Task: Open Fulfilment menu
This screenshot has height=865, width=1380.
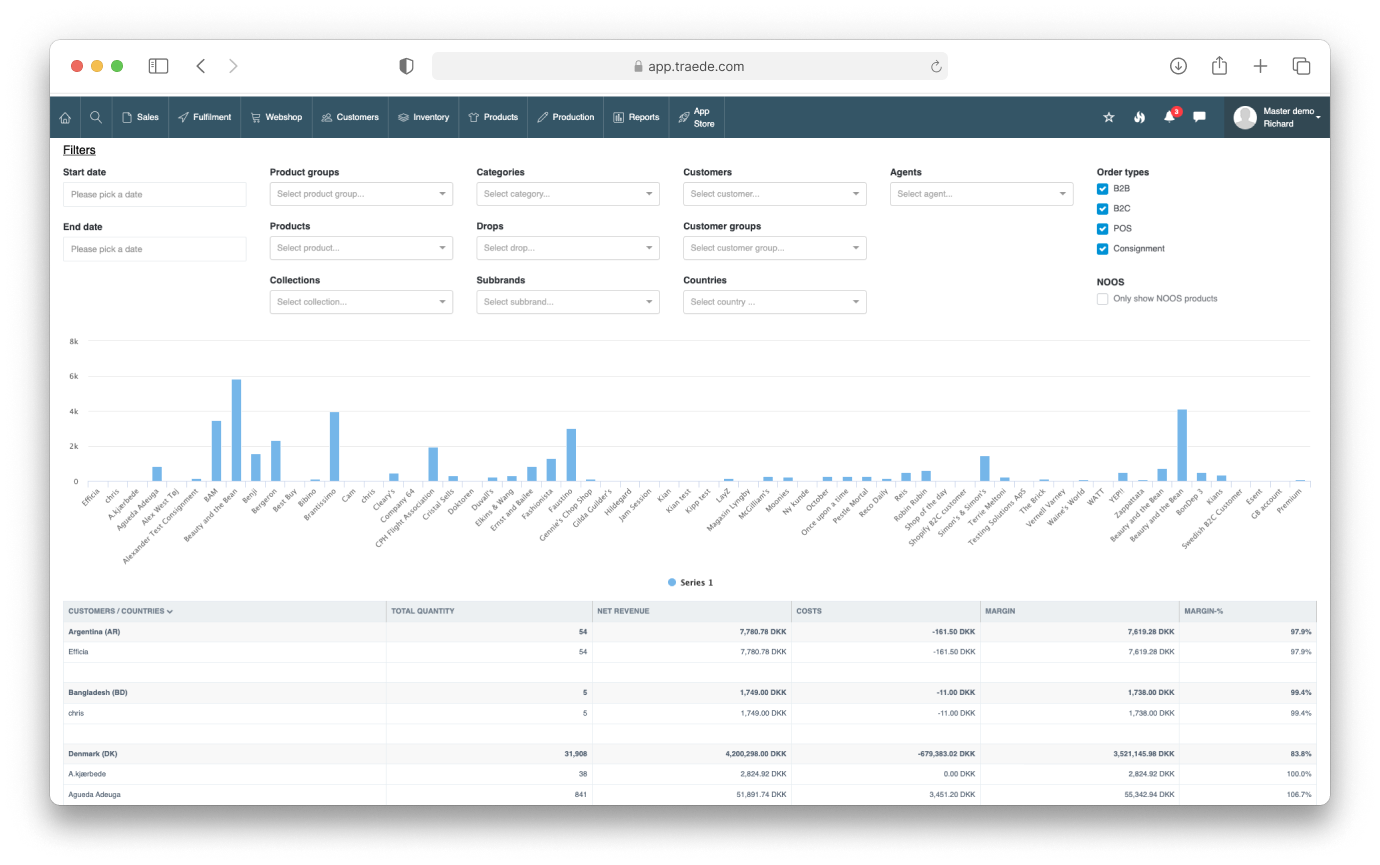Action: [x=205, y=117]
